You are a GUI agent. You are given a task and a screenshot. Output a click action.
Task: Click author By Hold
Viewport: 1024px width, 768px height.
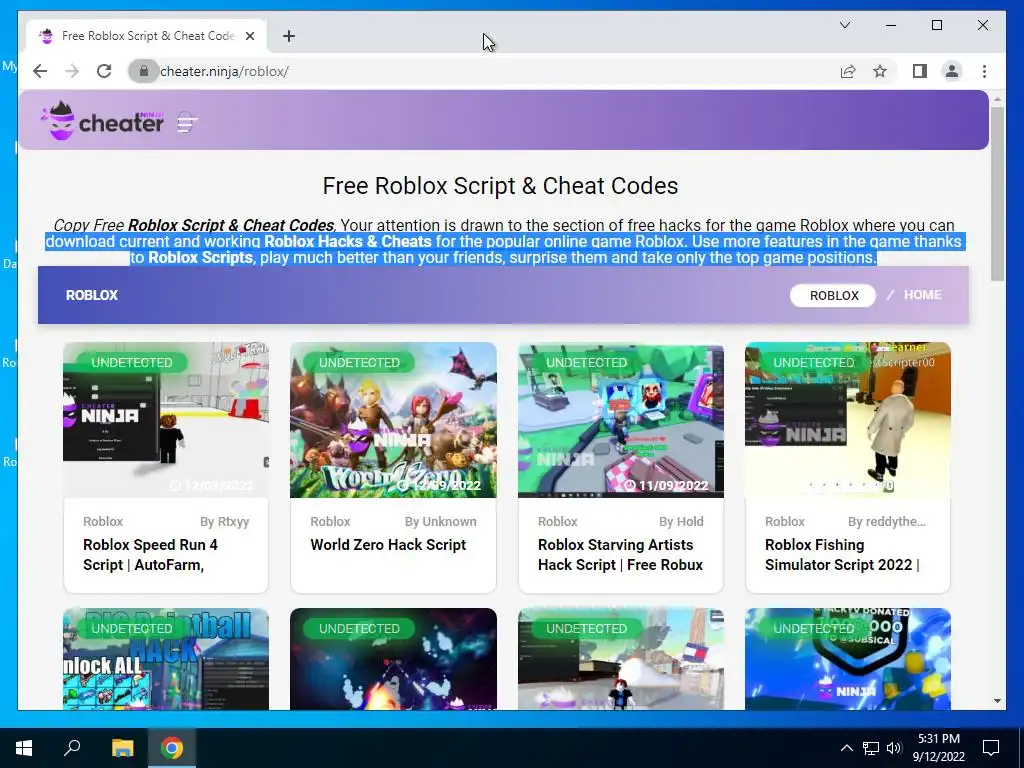click(x=681, y=521)
